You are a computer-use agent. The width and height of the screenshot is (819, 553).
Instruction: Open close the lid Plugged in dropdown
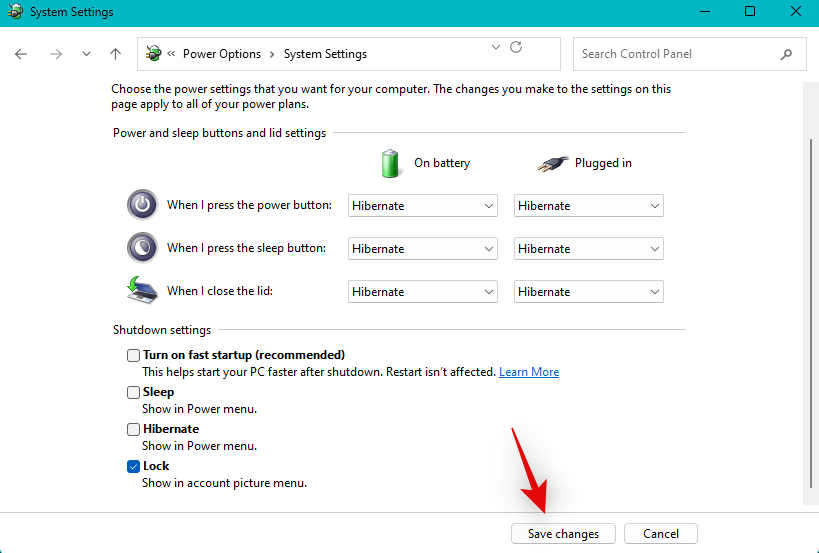point(589,291)
